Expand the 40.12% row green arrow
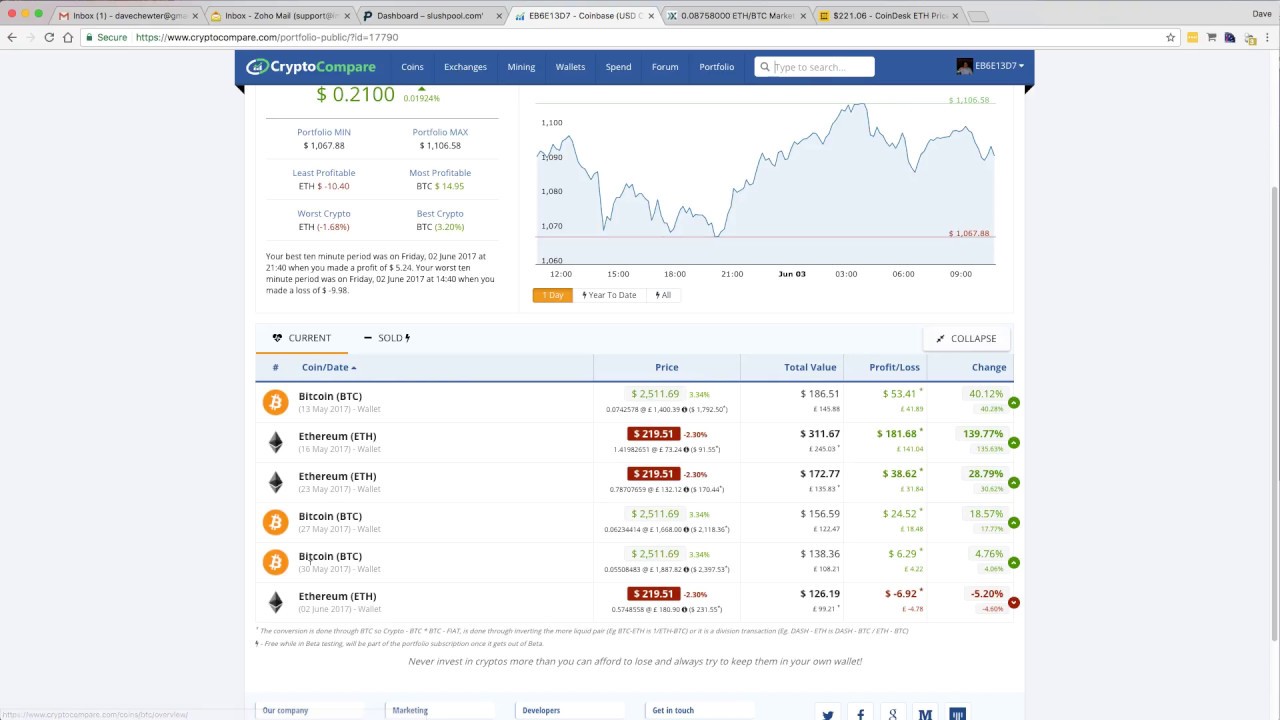This screenshot has height=720, width=1280. pos(1014,403)
